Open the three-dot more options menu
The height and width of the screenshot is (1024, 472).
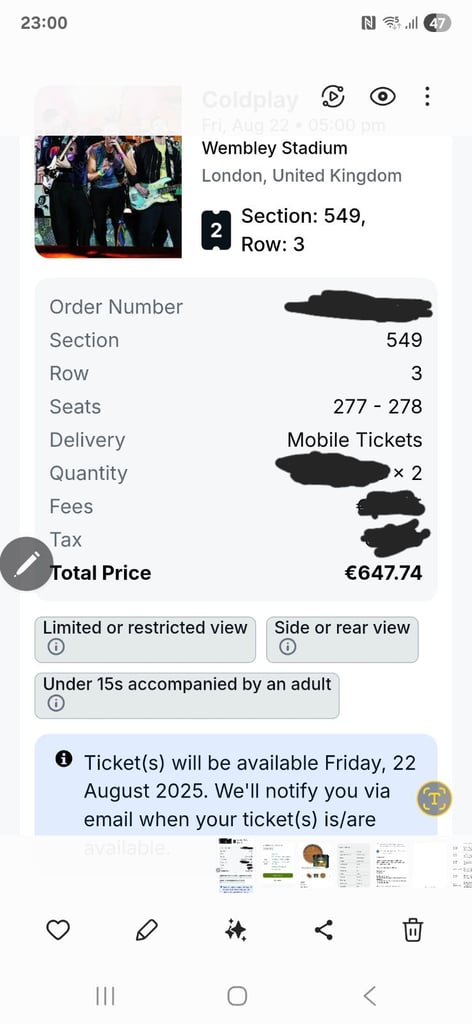(x=427, y=97)
